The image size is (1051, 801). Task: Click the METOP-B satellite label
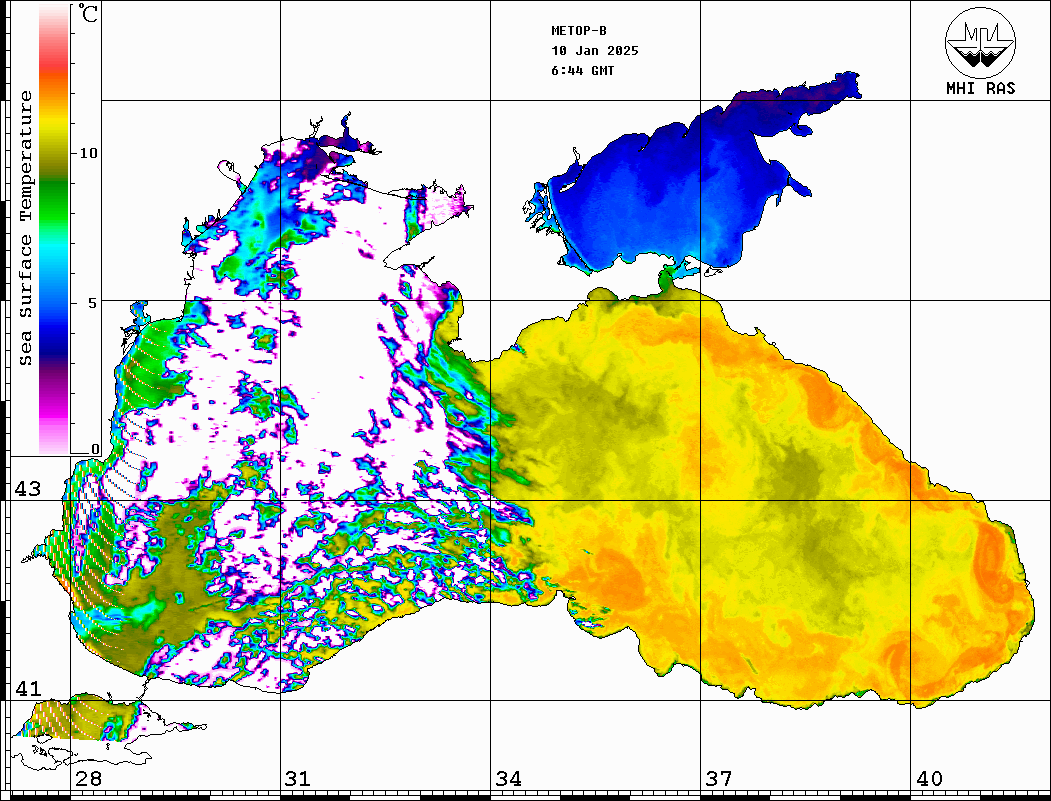pos(579,31)
